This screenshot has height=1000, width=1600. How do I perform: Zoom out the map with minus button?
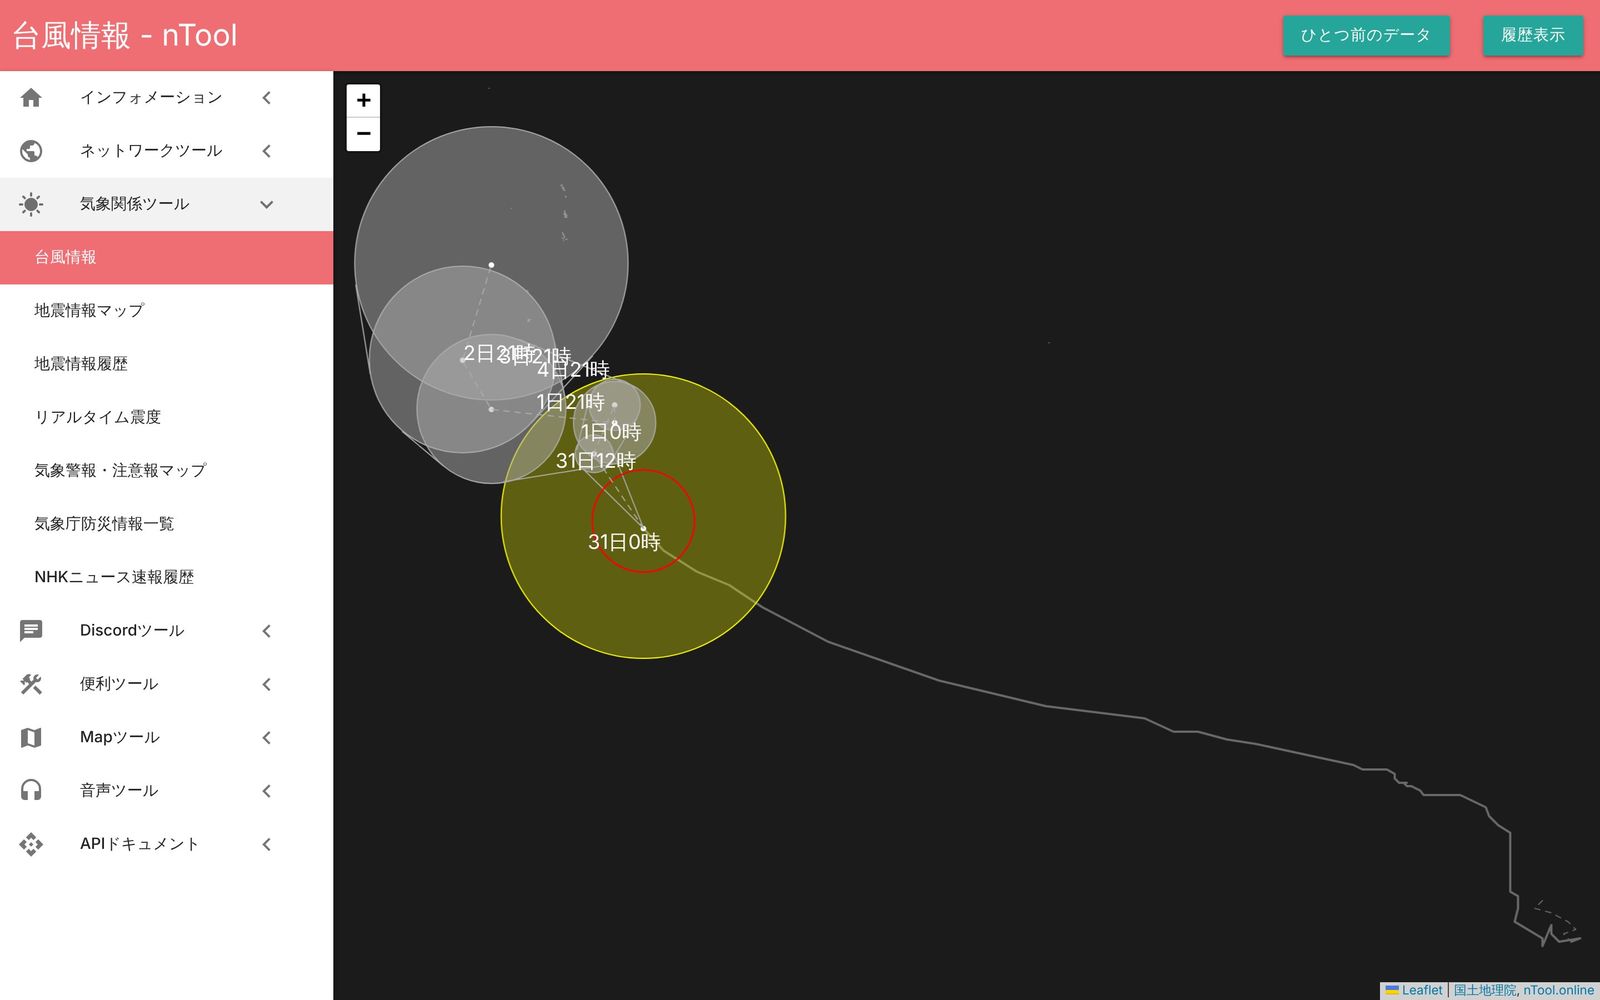pos(363,134)
